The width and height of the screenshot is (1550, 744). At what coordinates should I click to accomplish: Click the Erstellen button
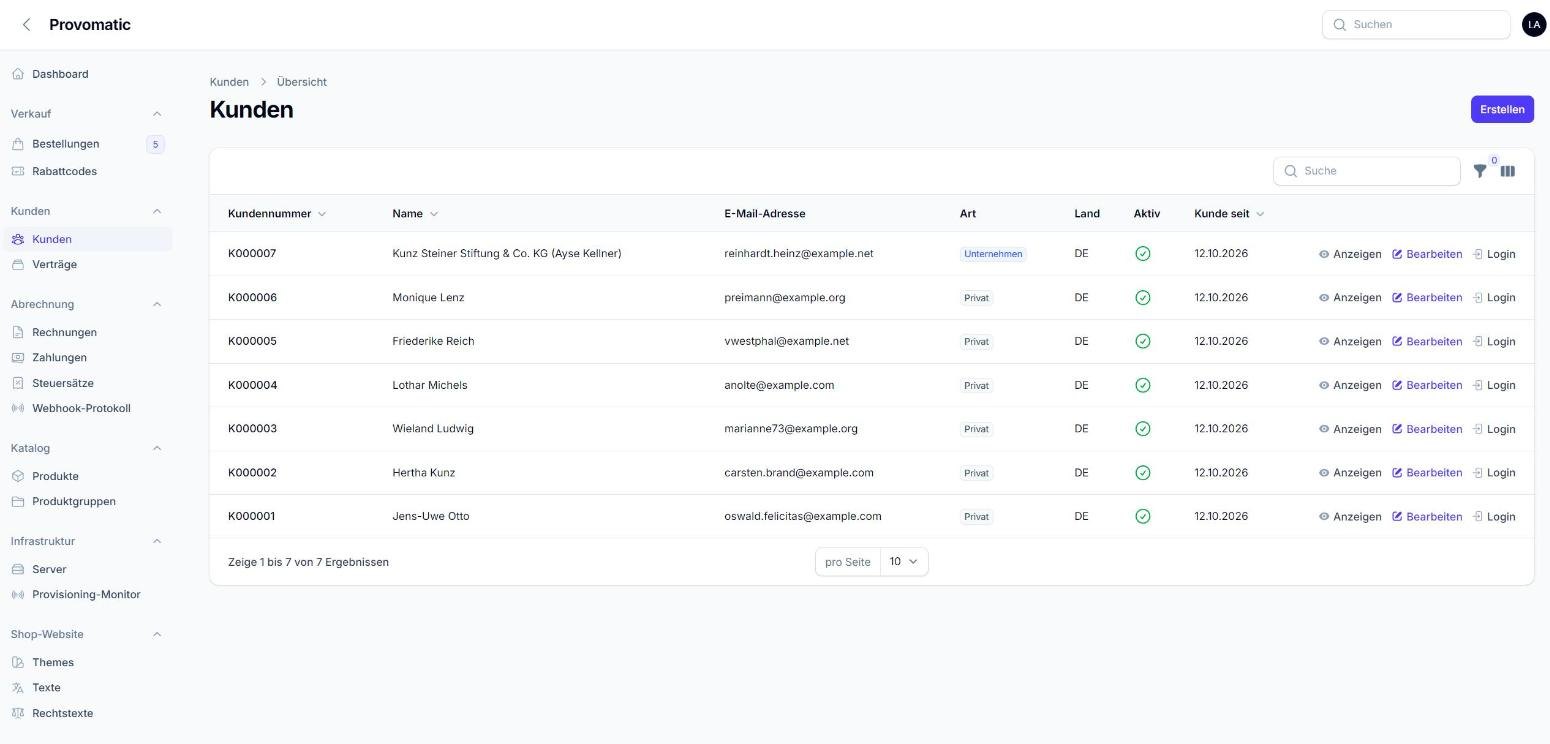[x=1502, y=109]
